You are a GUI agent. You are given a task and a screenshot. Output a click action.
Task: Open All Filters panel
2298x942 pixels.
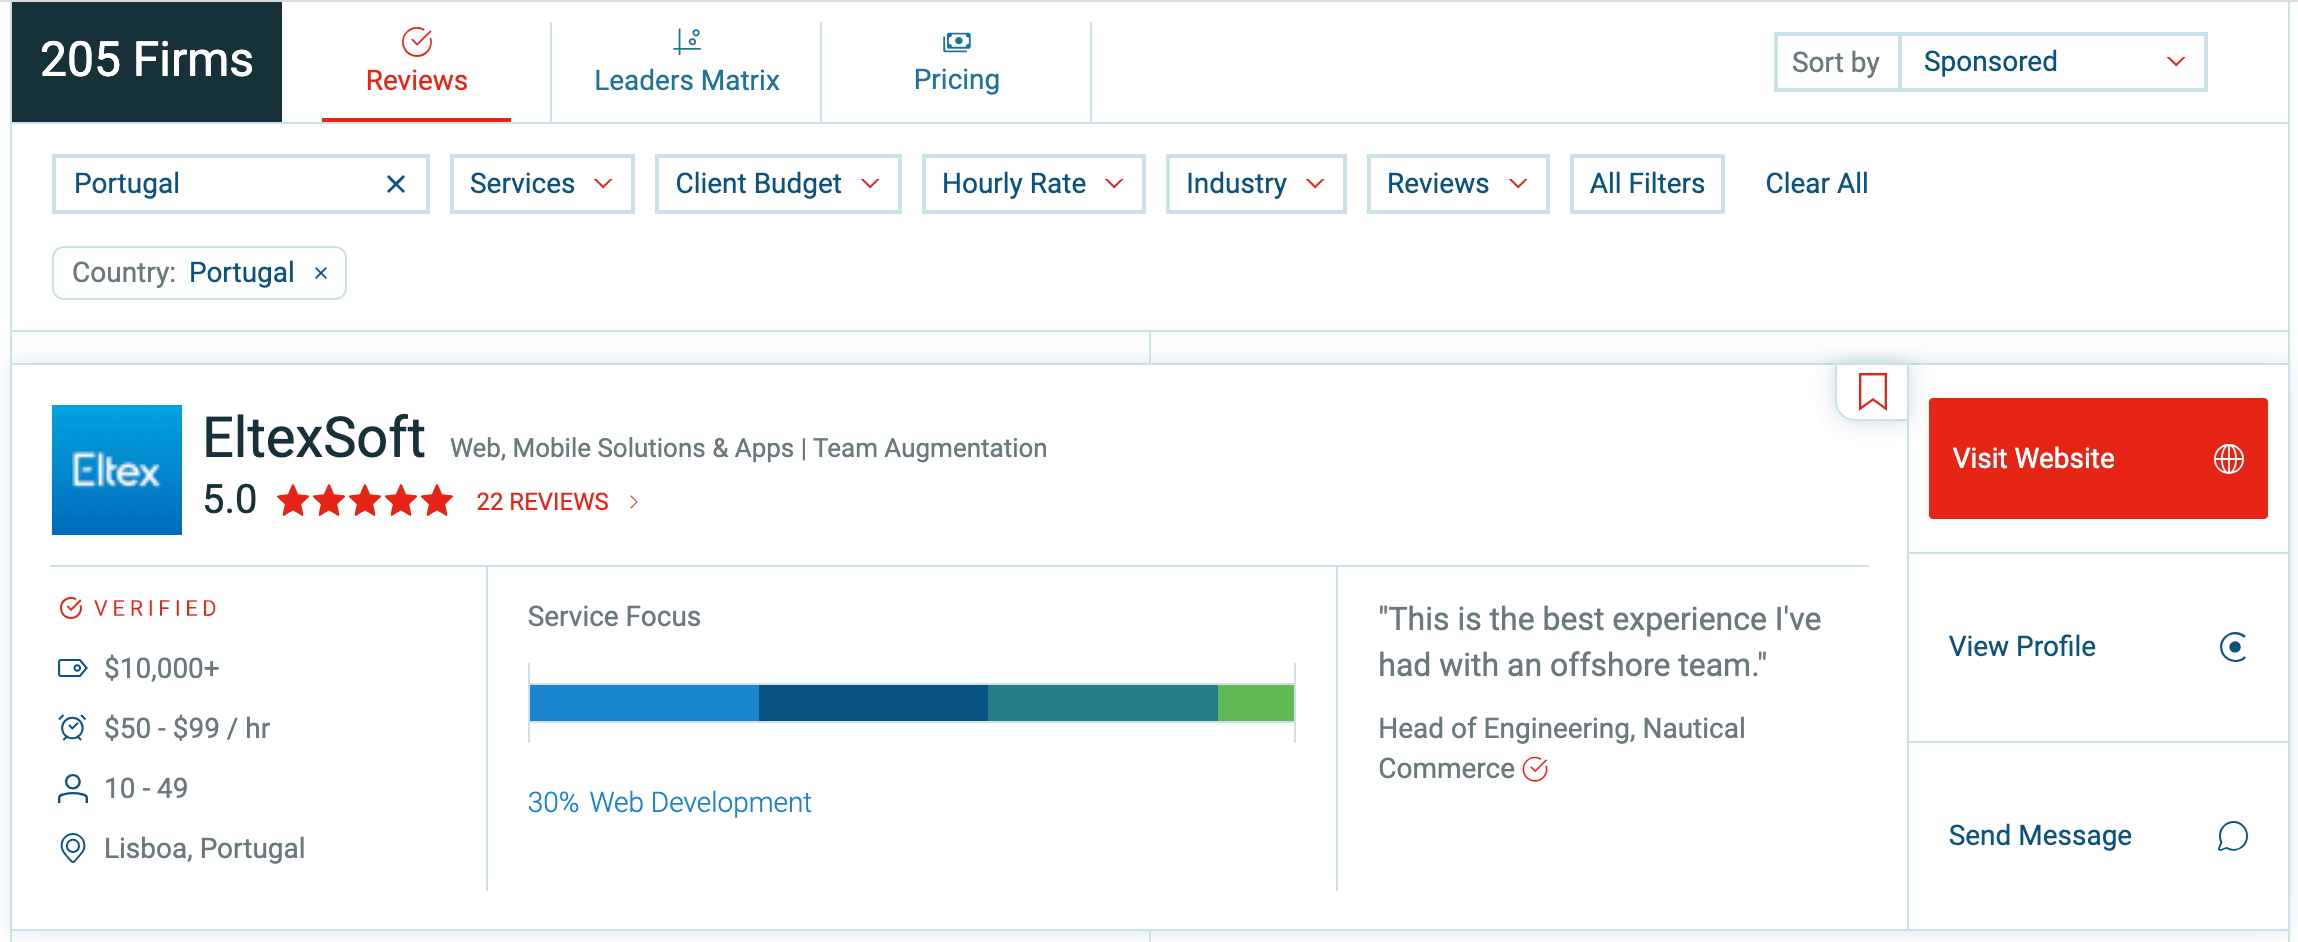coord(1647,184)
